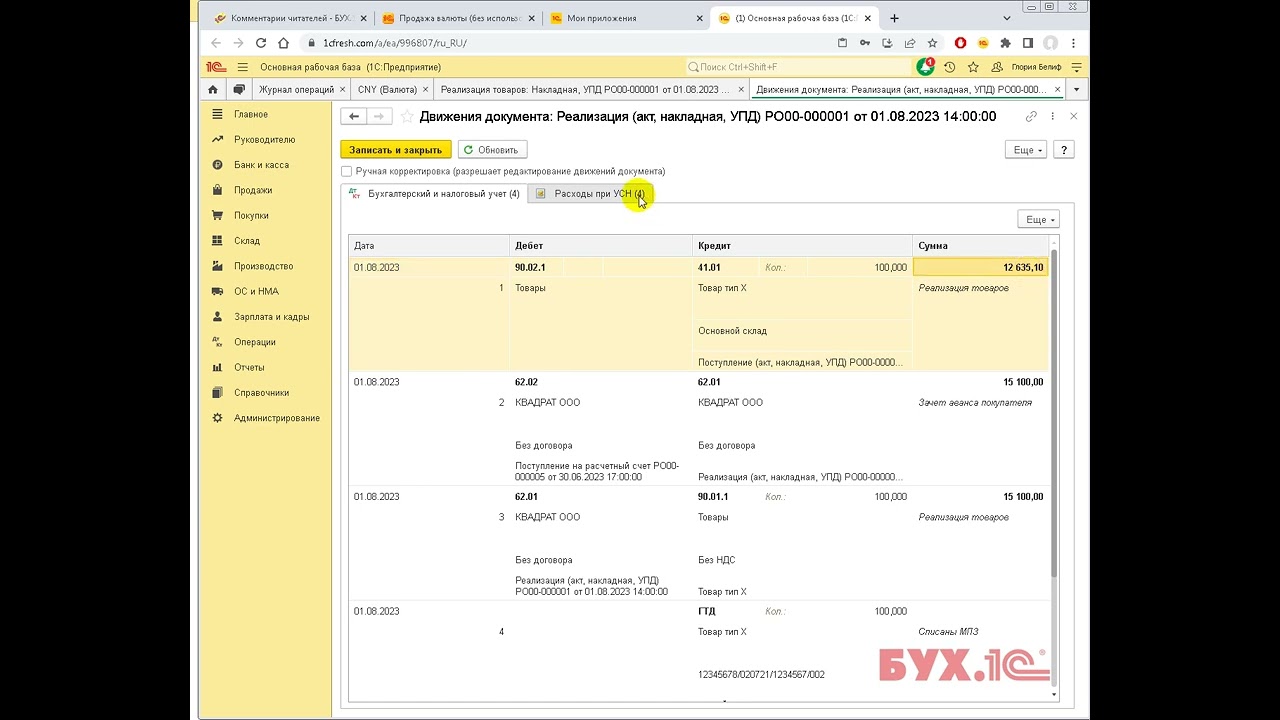Viewport: 1280px width, 720px height.
Task: Open the Продажи section
Action: coord(253,190)
